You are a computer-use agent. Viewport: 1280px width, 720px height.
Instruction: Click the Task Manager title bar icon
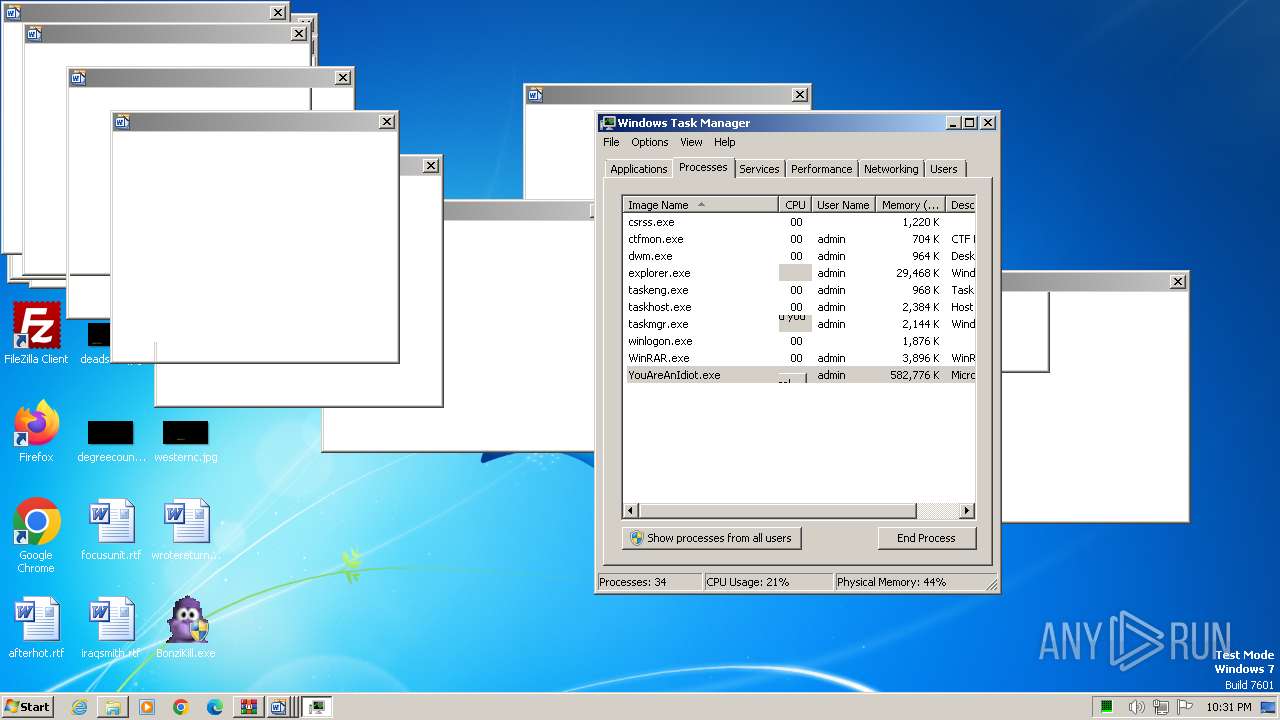click(x=607, y=123)
